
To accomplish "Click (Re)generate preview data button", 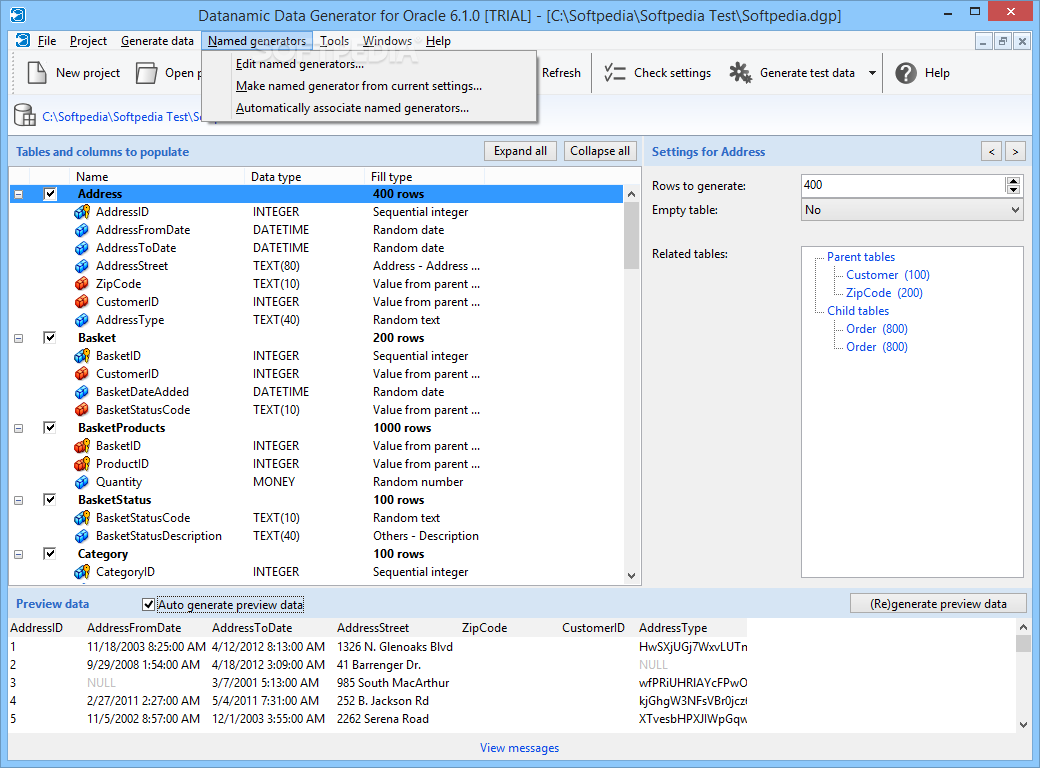I will 939,604.
